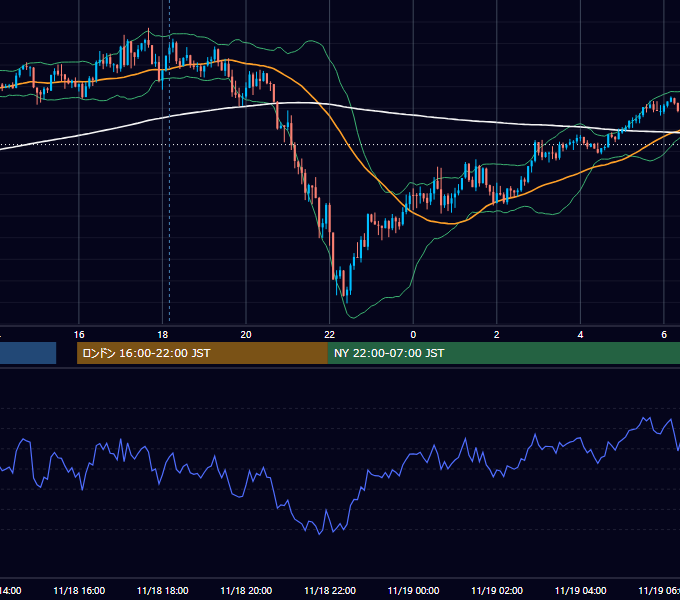This screenshot has height=600, width=680.
Task: Click the "11/19 04:00" date axis label
Action: (x=581, y=590)
